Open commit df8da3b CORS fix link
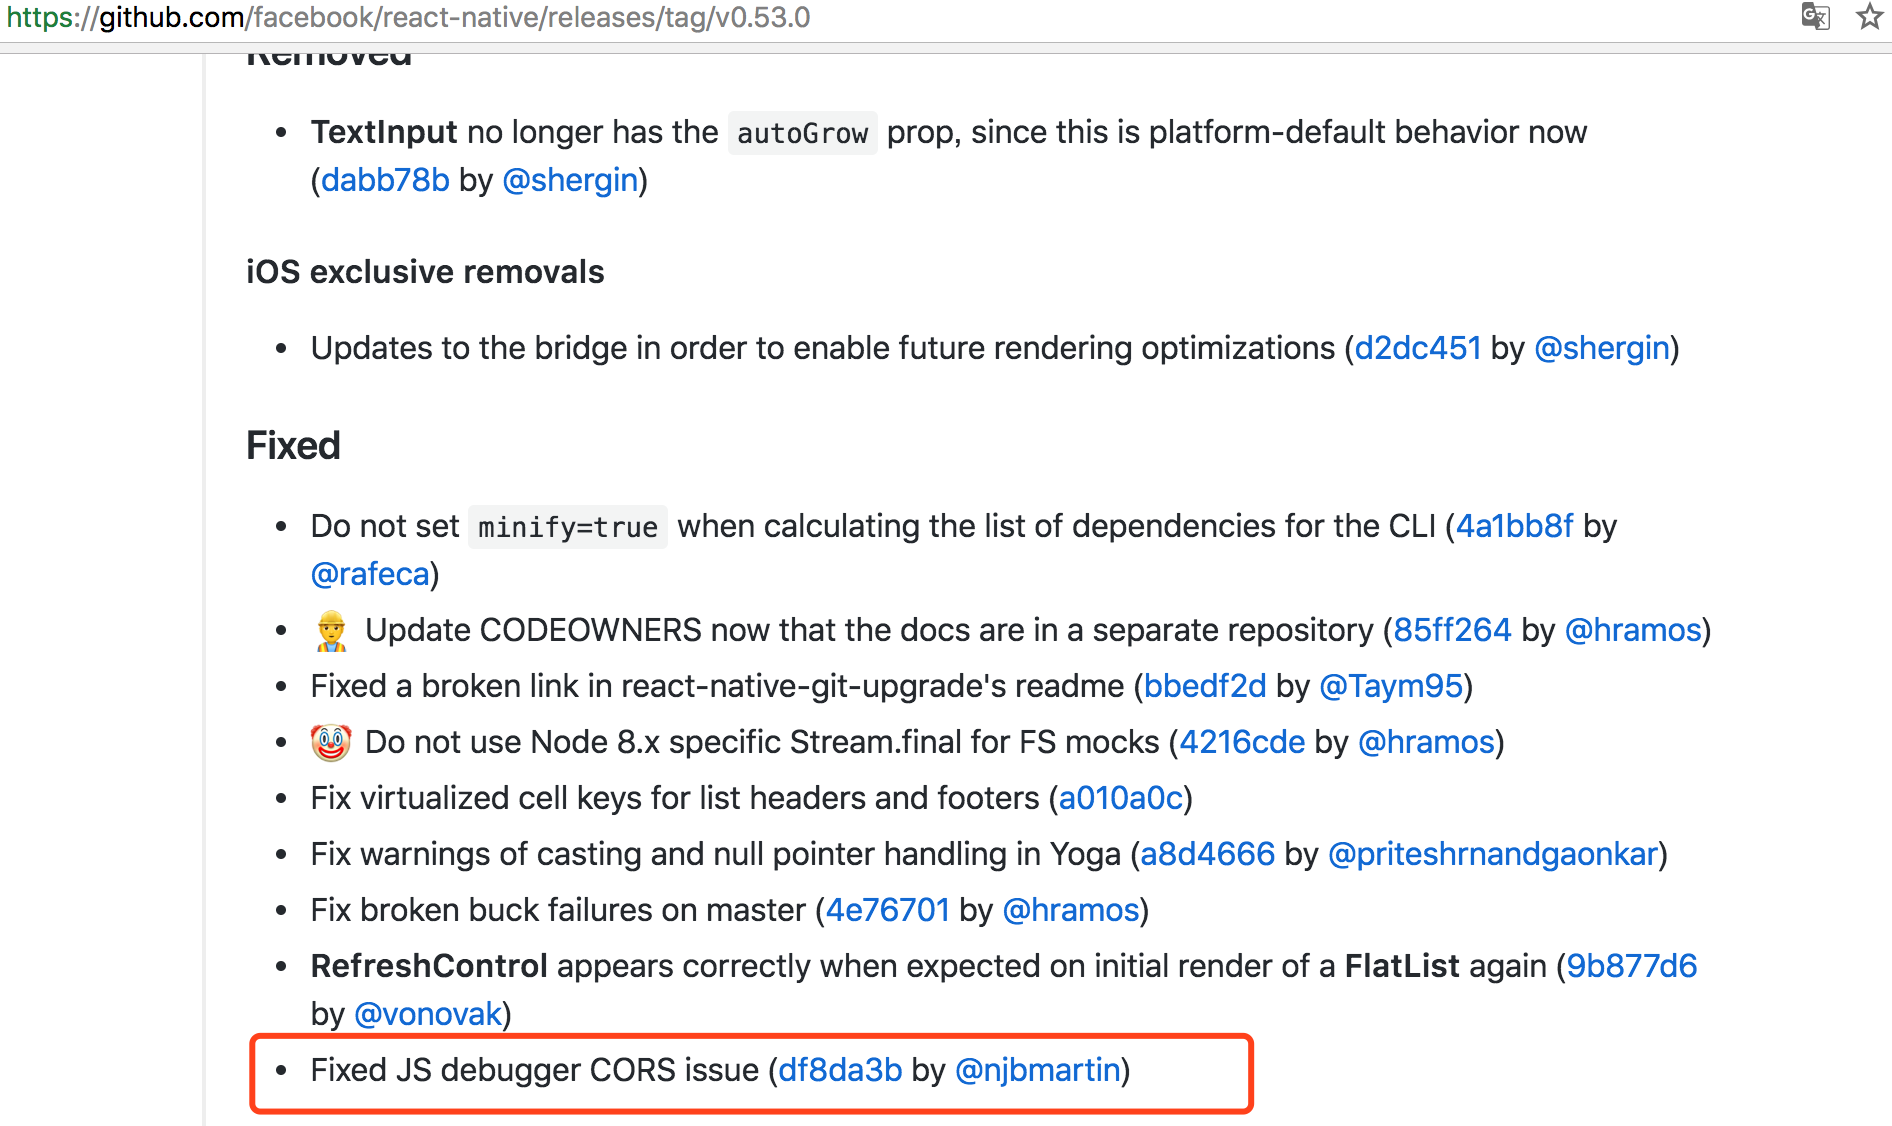This screenshot has height=1126, width=1892. (x=840, y=1070)
